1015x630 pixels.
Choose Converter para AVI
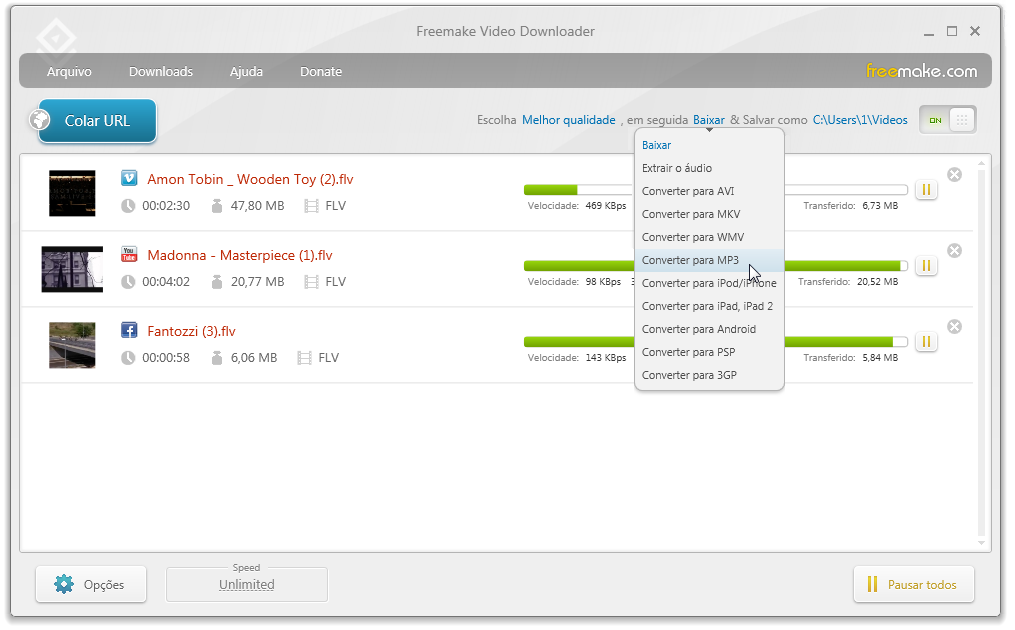pos(709,191)
